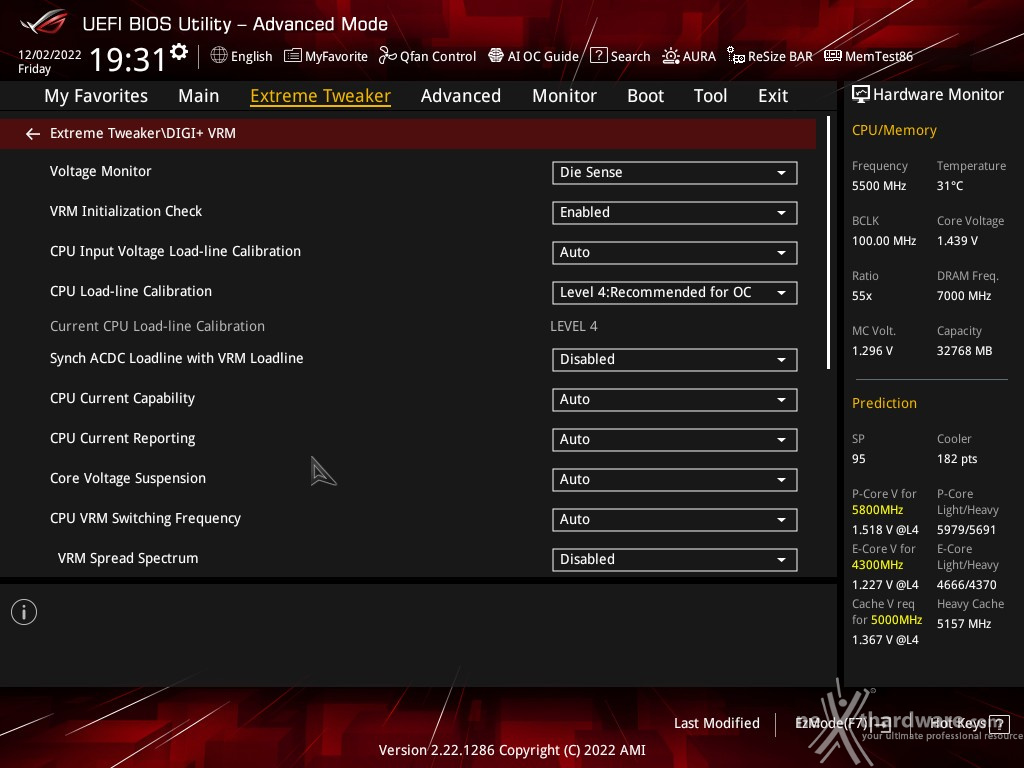Open Synch ACDC Loadline dropdown
1024x768 pixels.
[675, 359]
